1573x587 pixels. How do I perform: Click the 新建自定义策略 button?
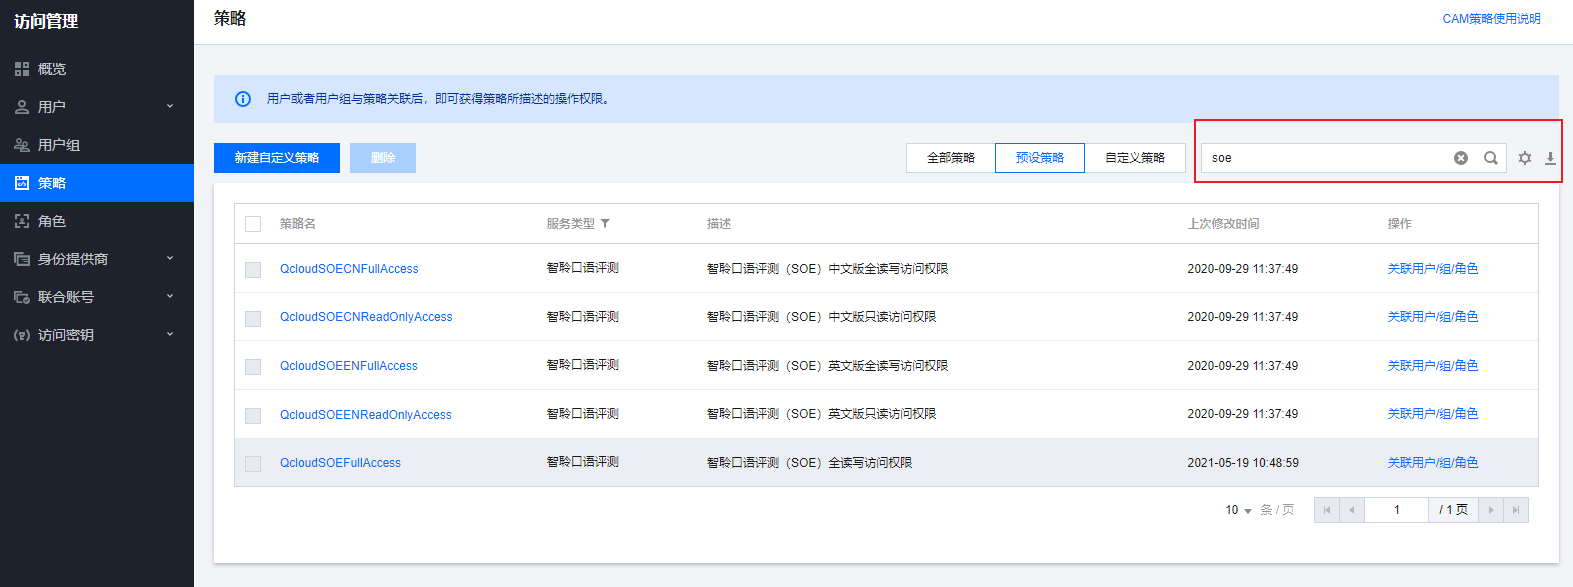click(277, 158)
